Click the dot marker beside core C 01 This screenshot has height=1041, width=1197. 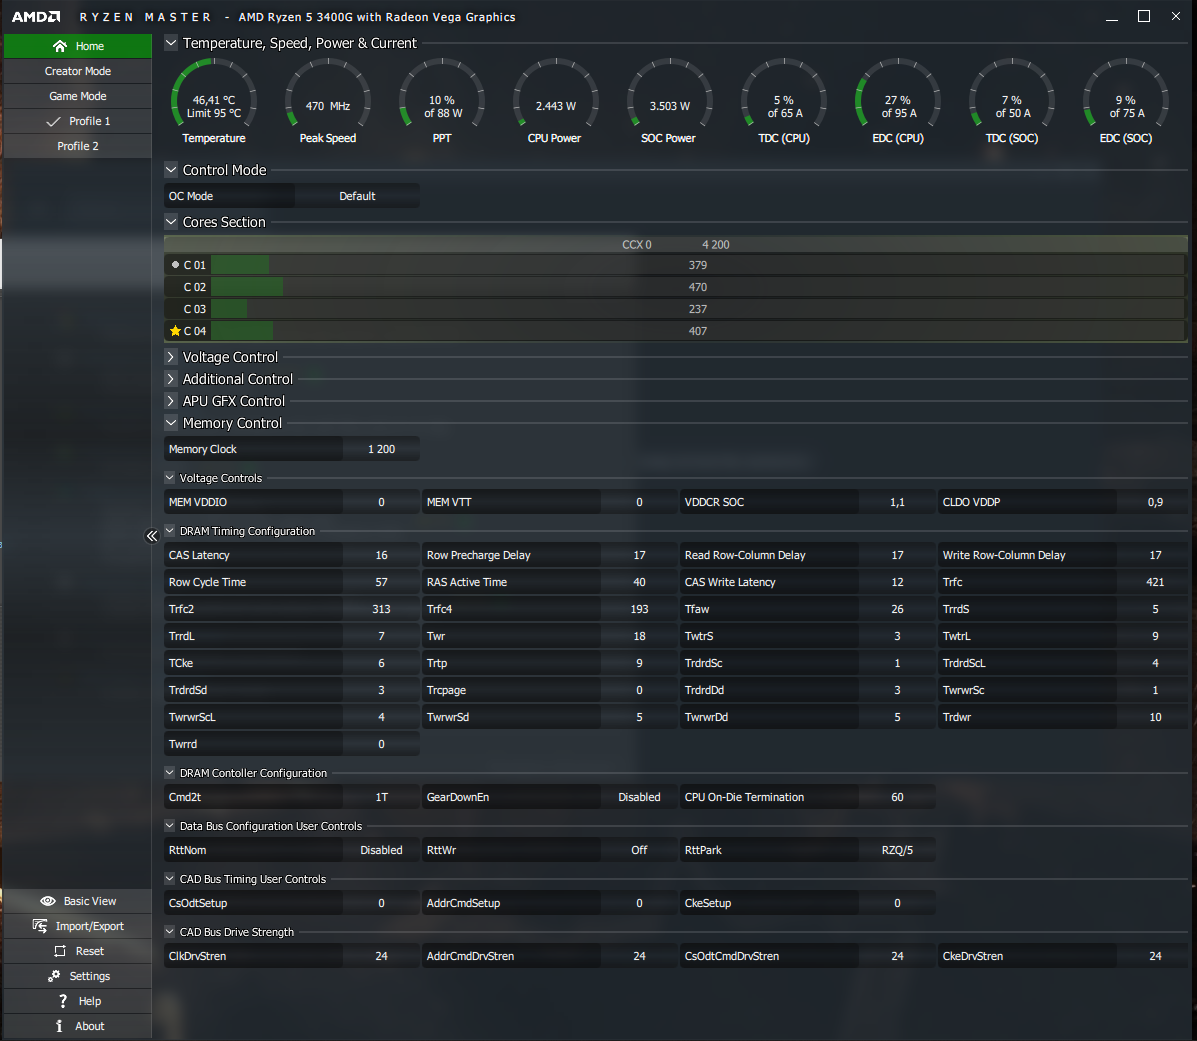tap(175, 265)
